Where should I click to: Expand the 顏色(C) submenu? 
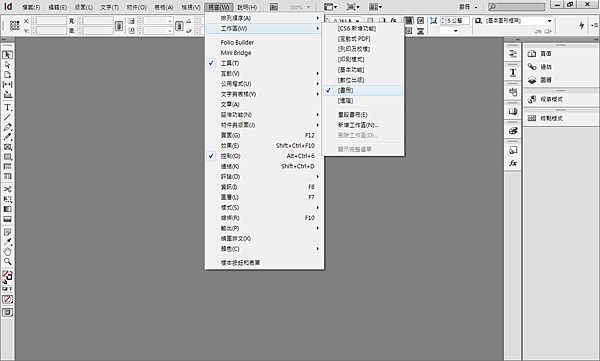[x=264, y=249]
